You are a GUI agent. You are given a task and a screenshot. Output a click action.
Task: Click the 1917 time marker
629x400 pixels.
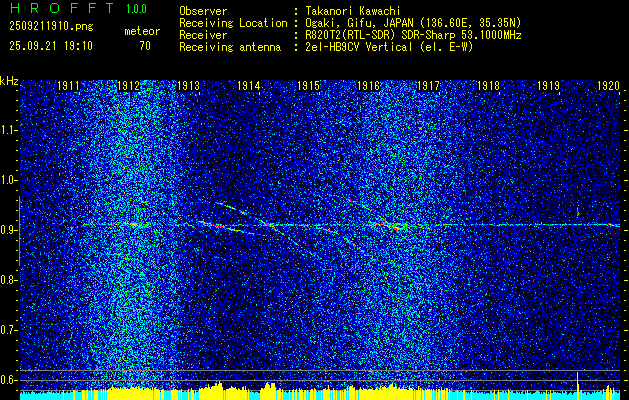tap(429, 85)
